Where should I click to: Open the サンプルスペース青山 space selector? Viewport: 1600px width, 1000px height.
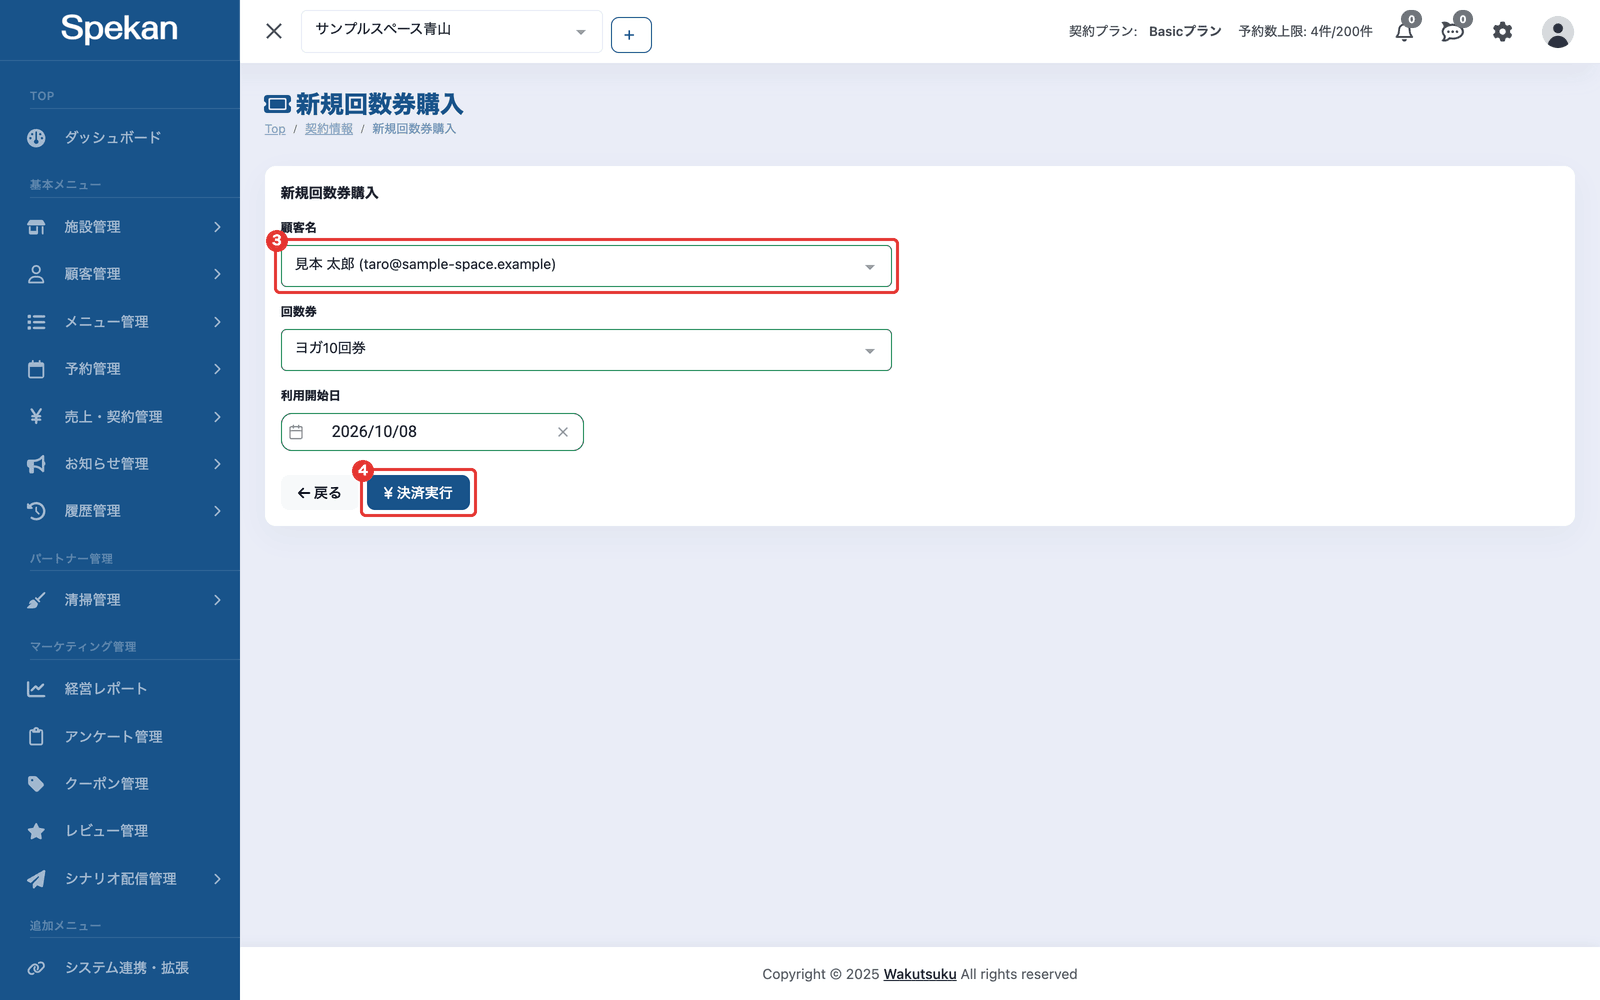(x=451, y=31)
